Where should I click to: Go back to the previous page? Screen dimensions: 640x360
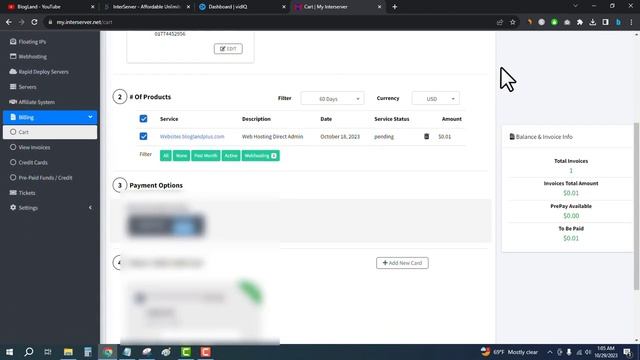[x=9, y=22]
